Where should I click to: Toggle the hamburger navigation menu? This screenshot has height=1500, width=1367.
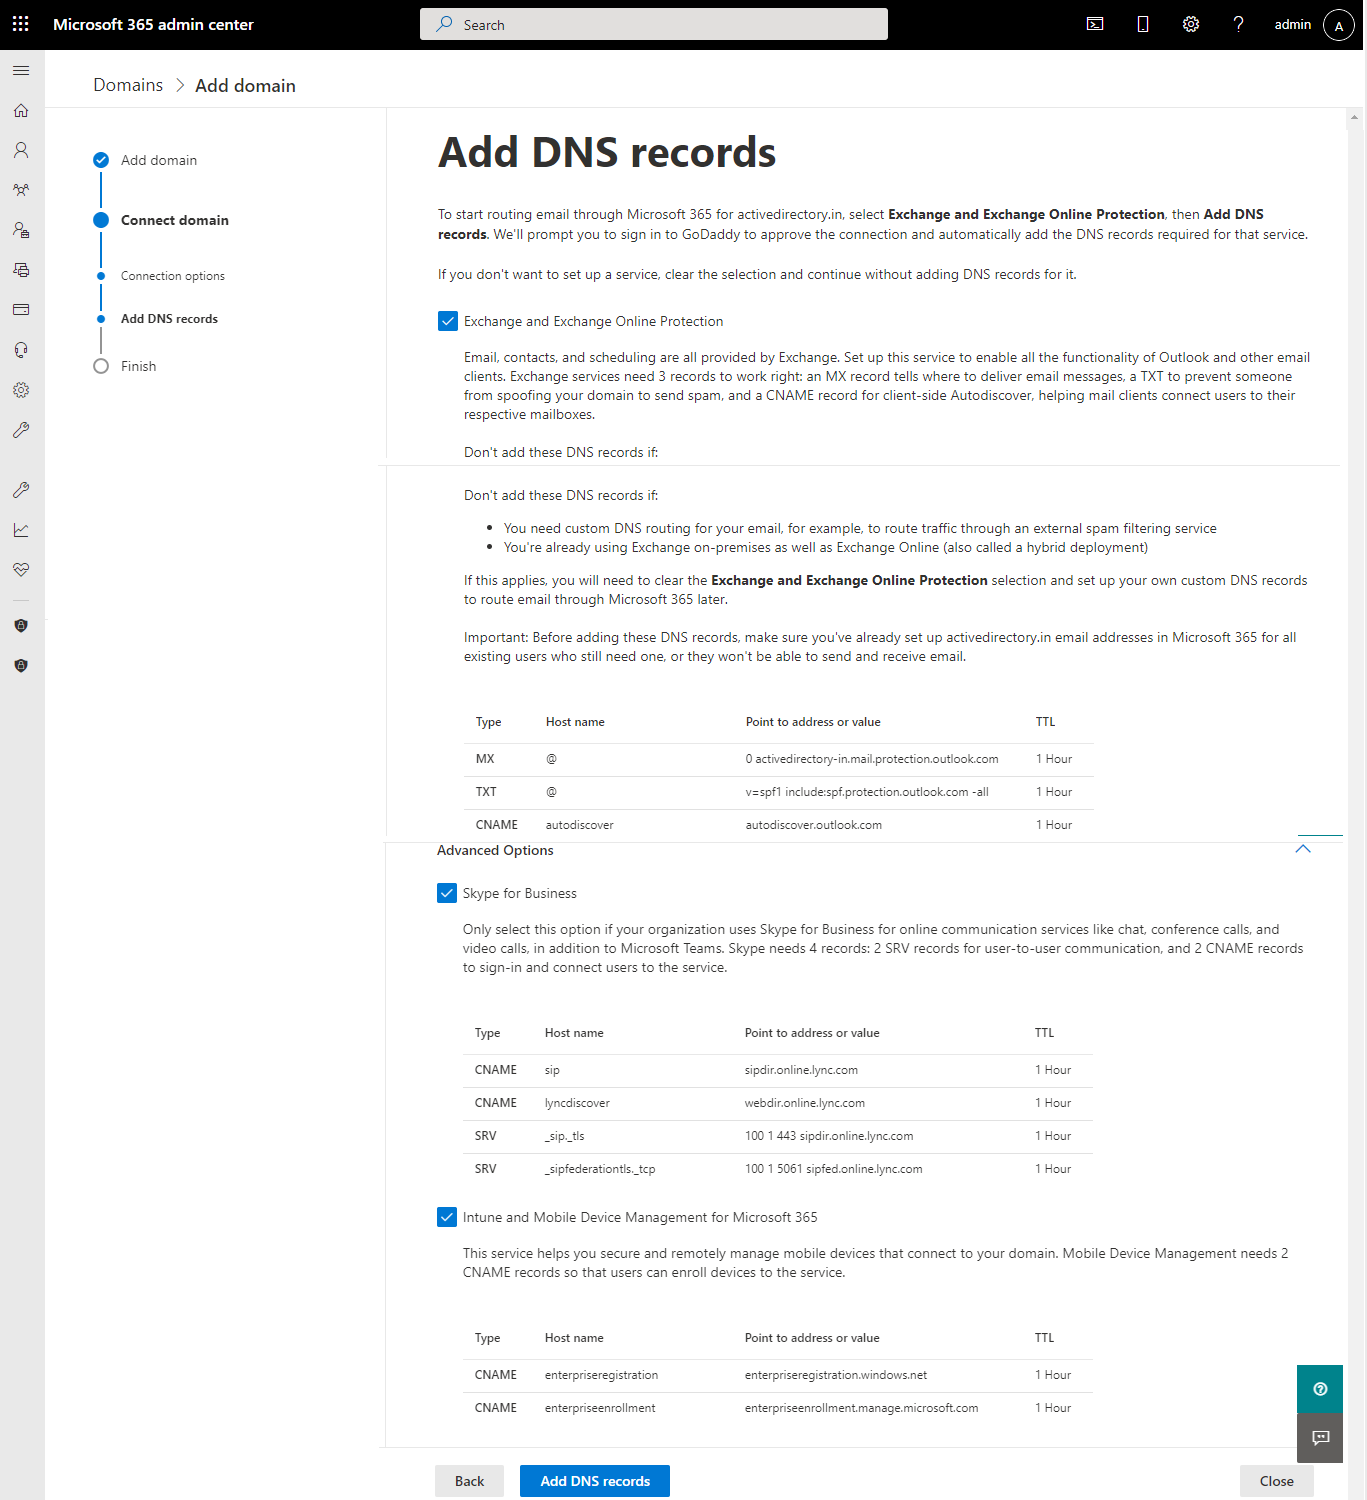click(21, 71)
